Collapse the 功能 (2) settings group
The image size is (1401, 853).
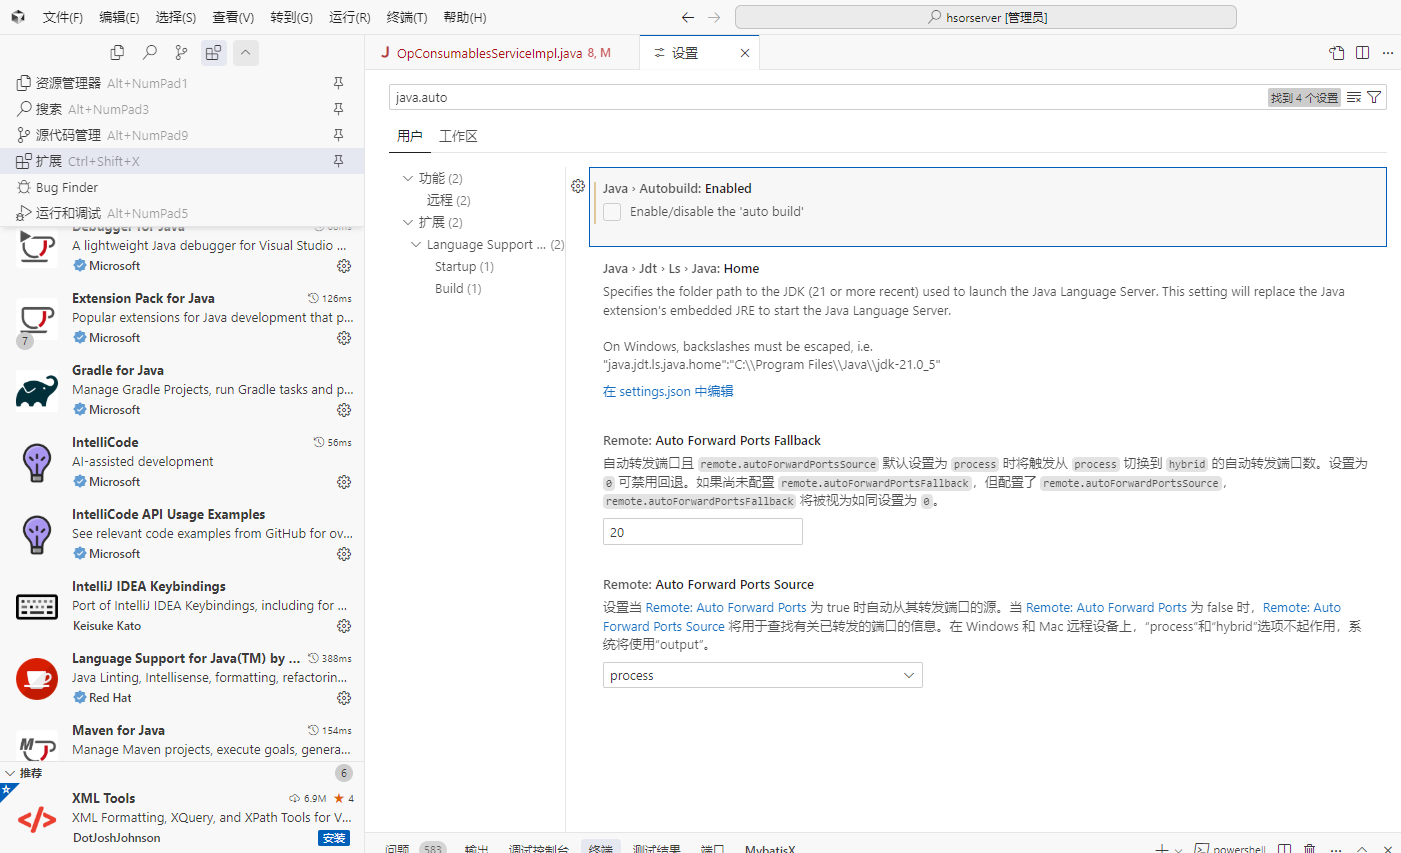coord(408,178)
